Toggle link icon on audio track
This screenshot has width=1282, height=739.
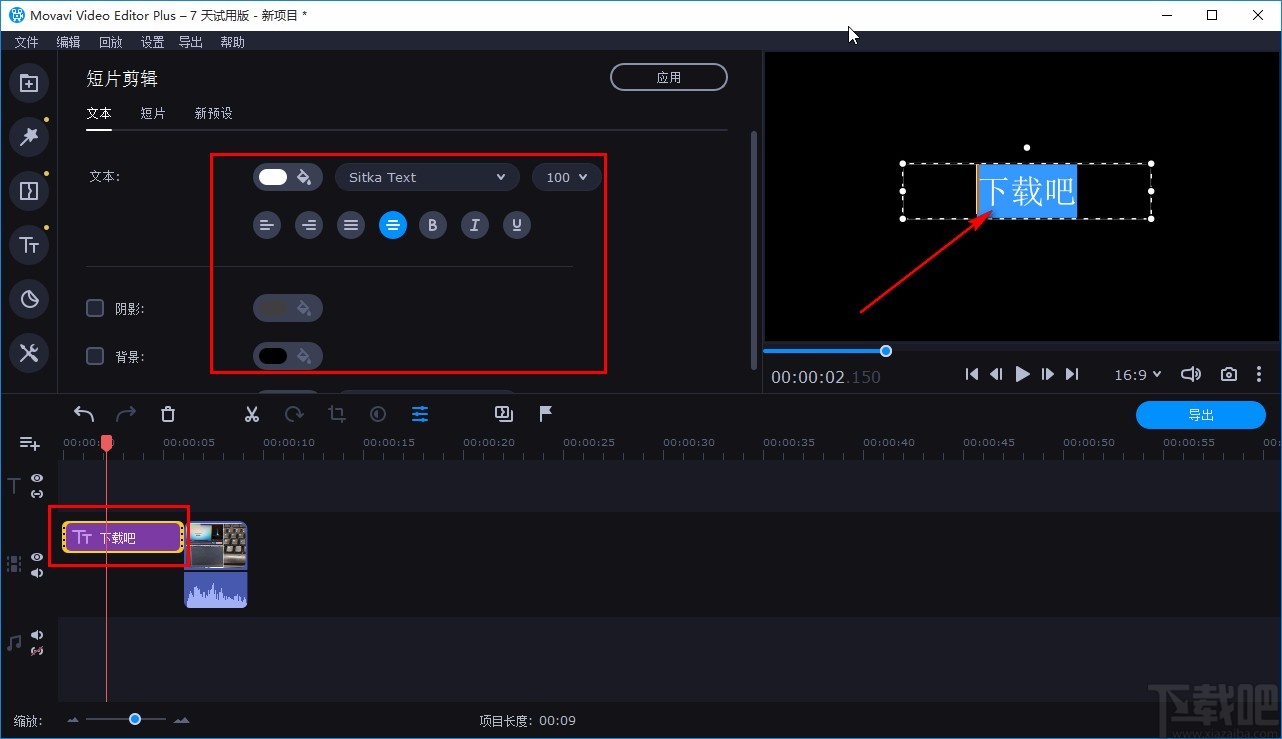click(x=37, y=651)
